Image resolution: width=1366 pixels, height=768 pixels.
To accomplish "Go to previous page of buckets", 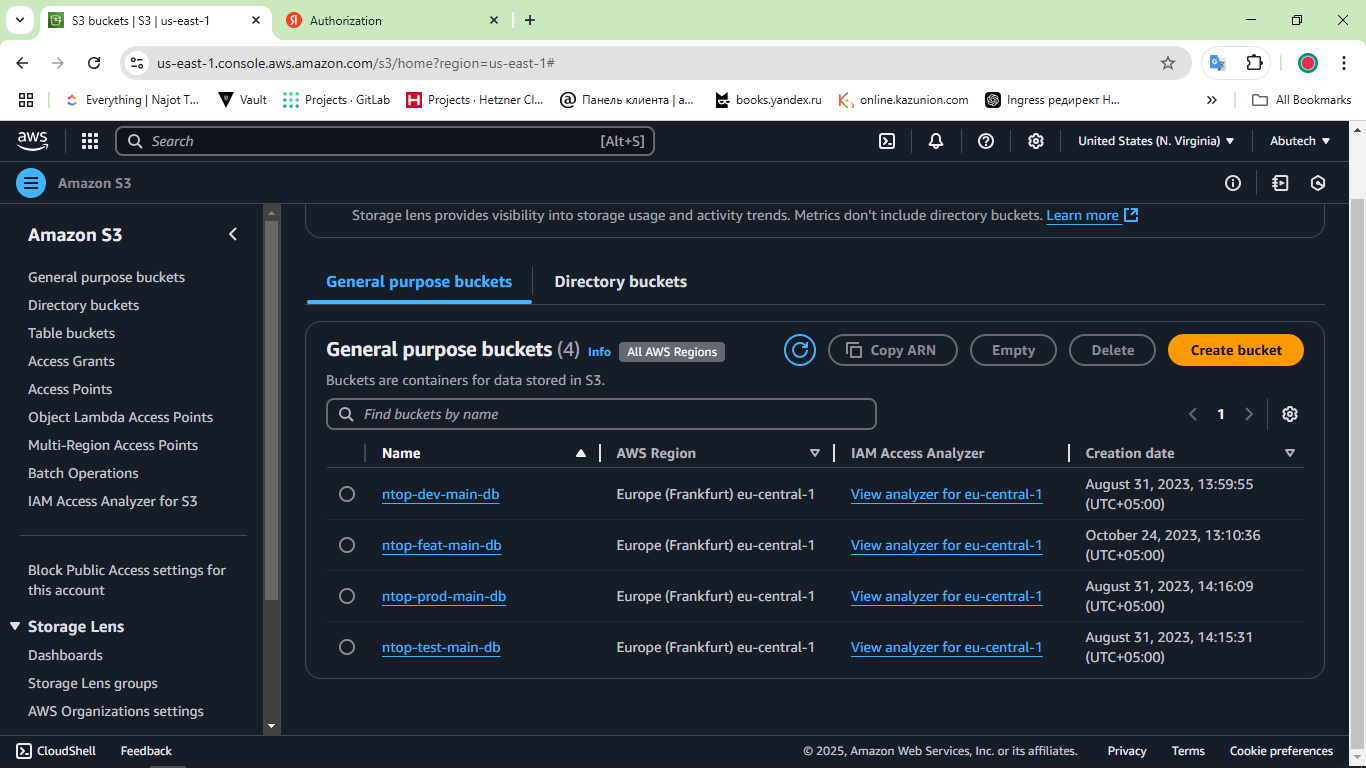I will [x=1192, y=414].
